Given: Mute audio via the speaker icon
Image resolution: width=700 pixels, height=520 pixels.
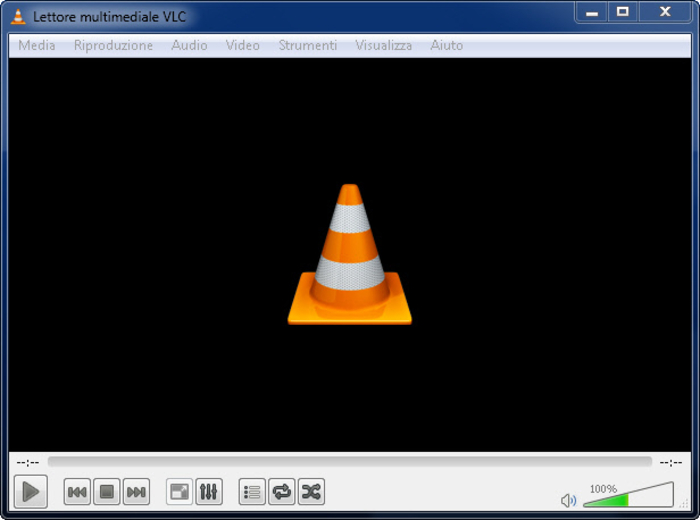Looking at the screenshot, I should [568, 500].
